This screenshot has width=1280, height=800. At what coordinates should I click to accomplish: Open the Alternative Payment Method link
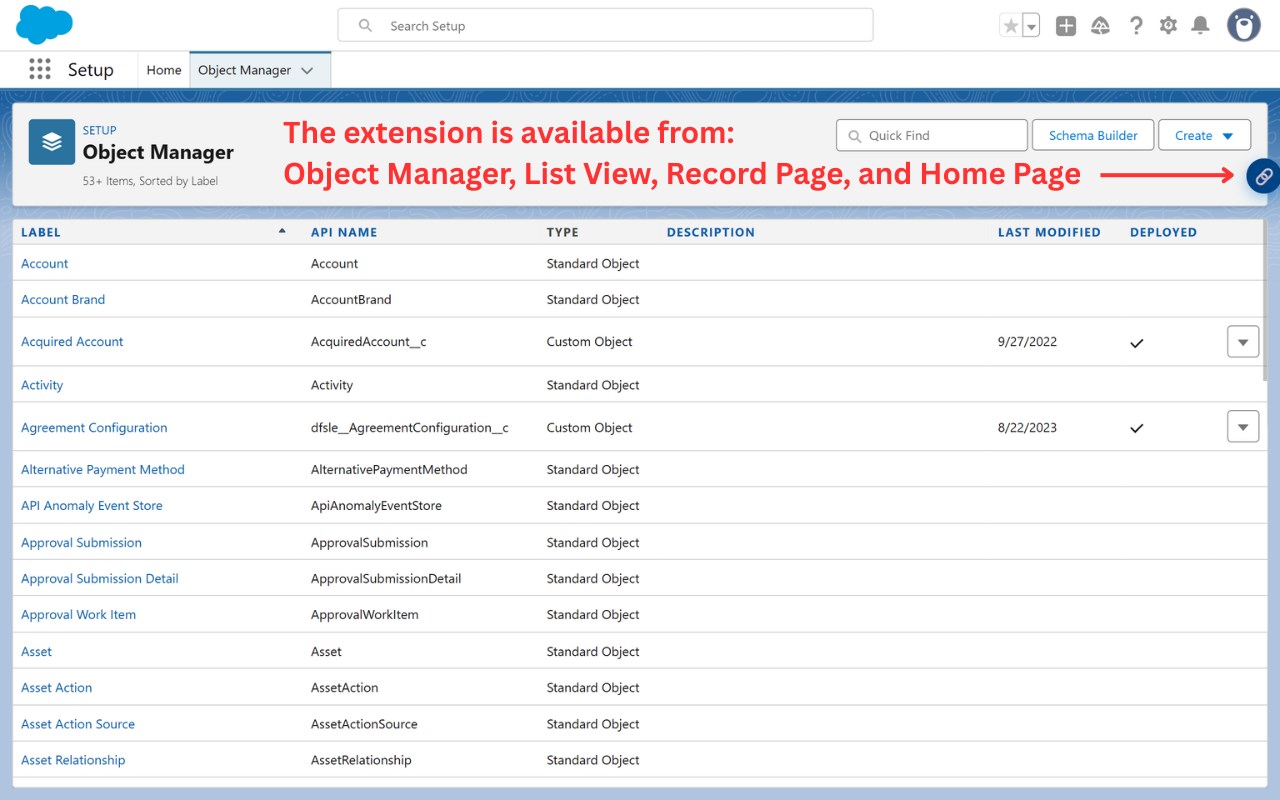(103, 469)
